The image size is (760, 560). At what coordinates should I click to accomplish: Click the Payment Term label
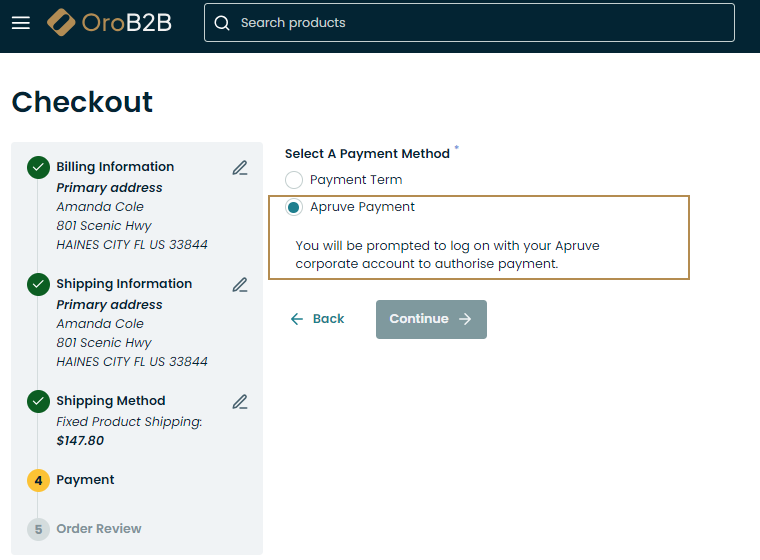click(x=356, y=180)
